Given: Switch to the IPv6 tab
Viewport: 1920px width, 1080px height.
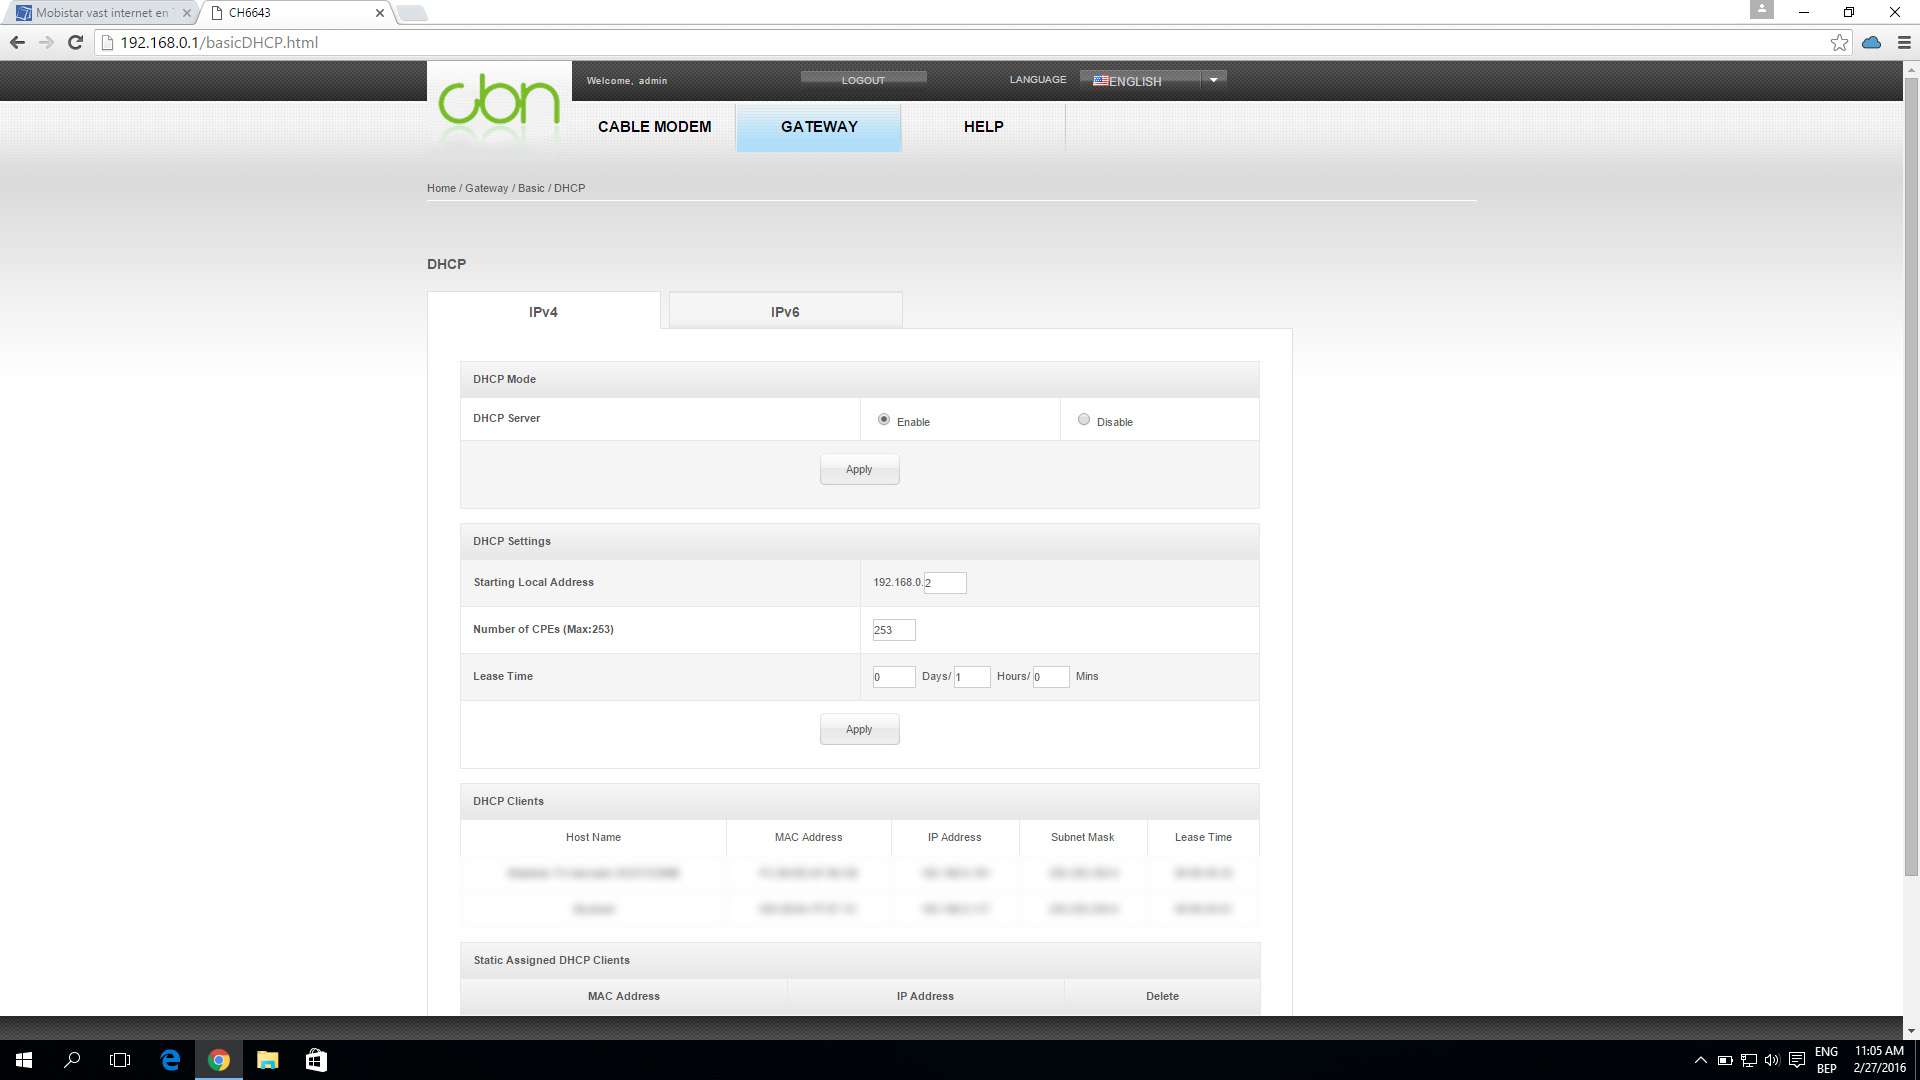Looking at the screenshot, I should click(785, 311).
